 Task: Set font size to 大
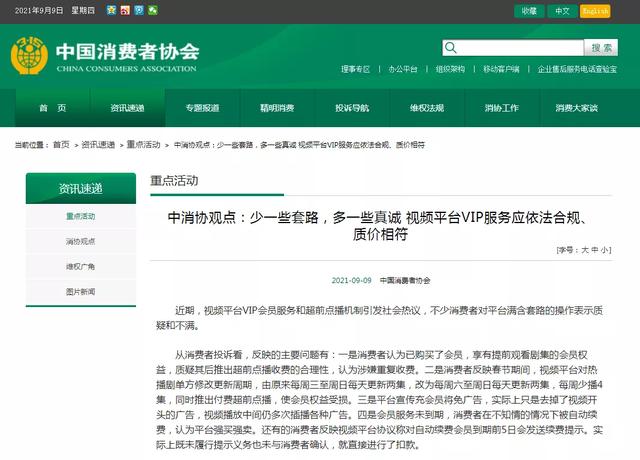[x=583, y=249]
